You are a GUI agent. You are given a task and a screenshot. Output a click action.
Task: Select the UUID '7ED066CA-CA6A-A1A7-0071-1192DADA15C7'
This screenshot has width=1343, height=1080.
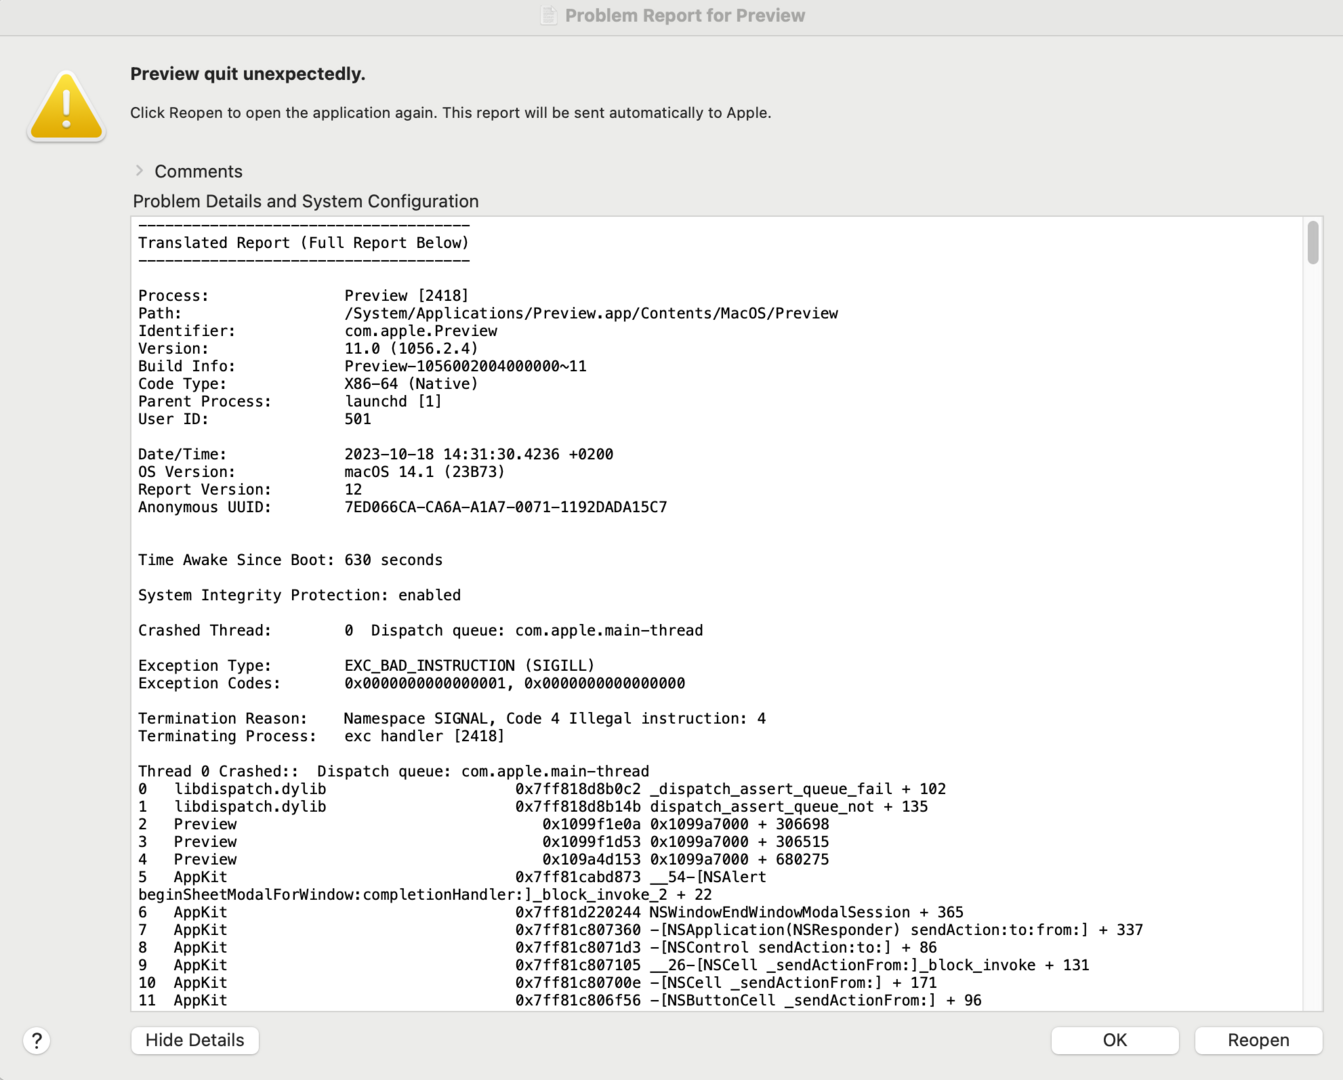[506, 507]
